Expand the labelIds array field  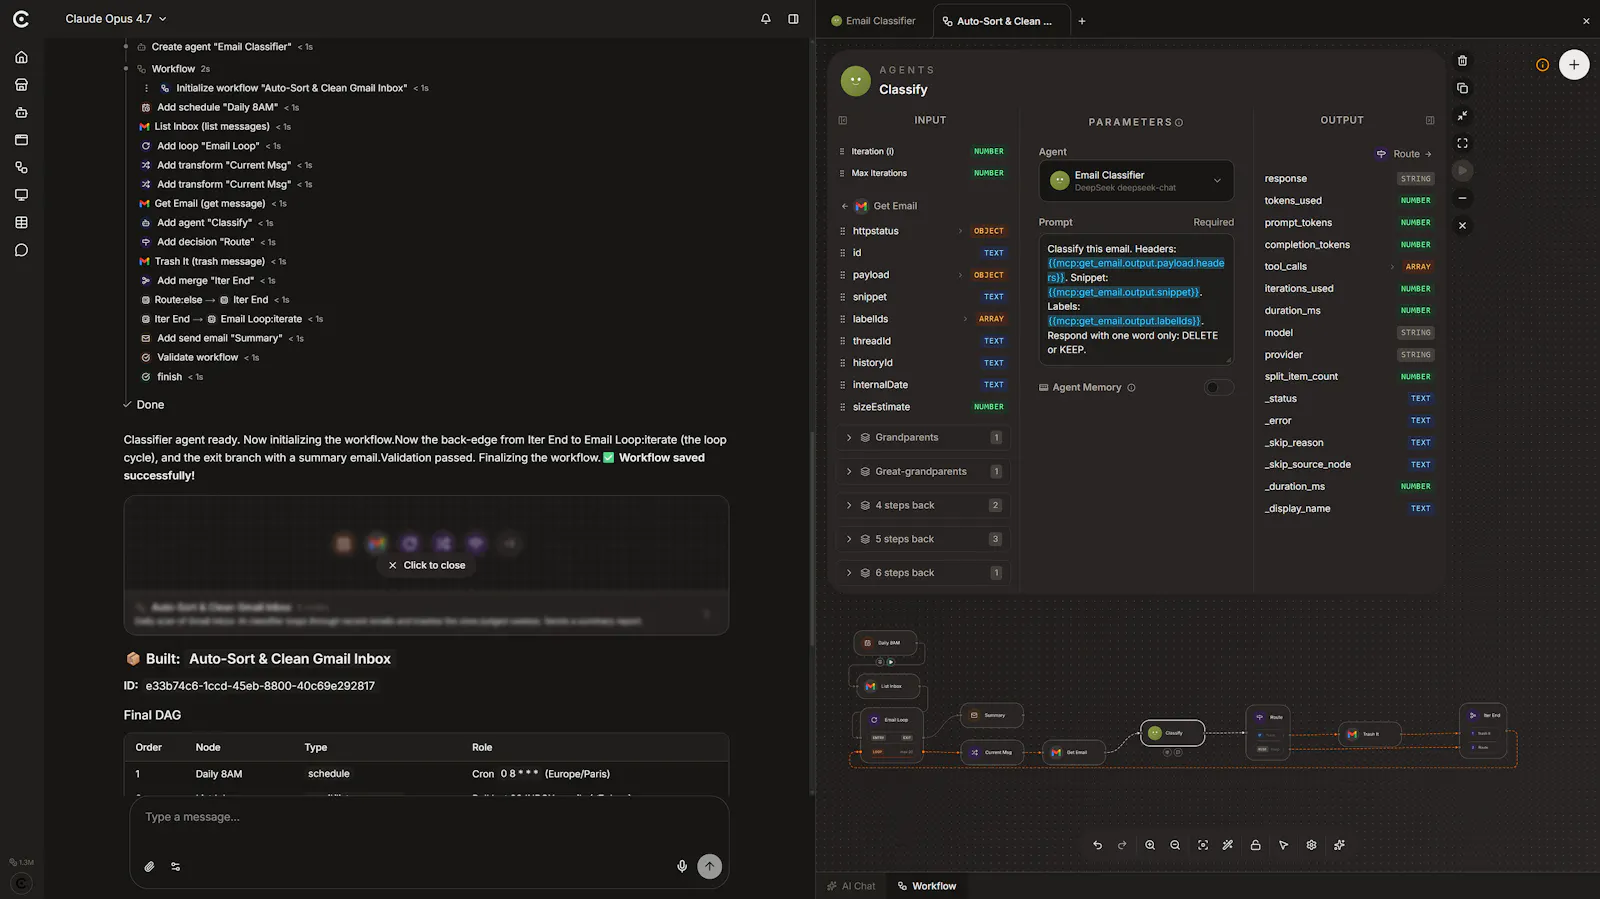pos(965,319)
